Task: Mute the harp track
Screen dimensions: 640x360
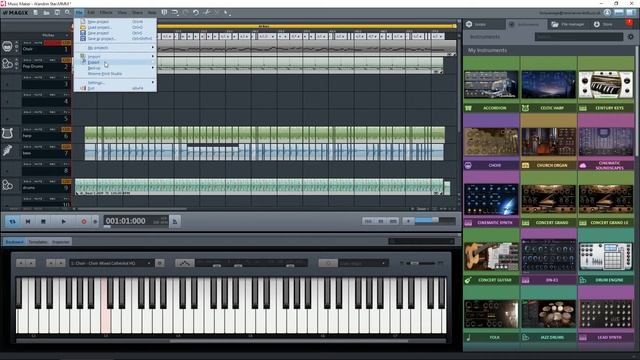Action: click(38, 129)
